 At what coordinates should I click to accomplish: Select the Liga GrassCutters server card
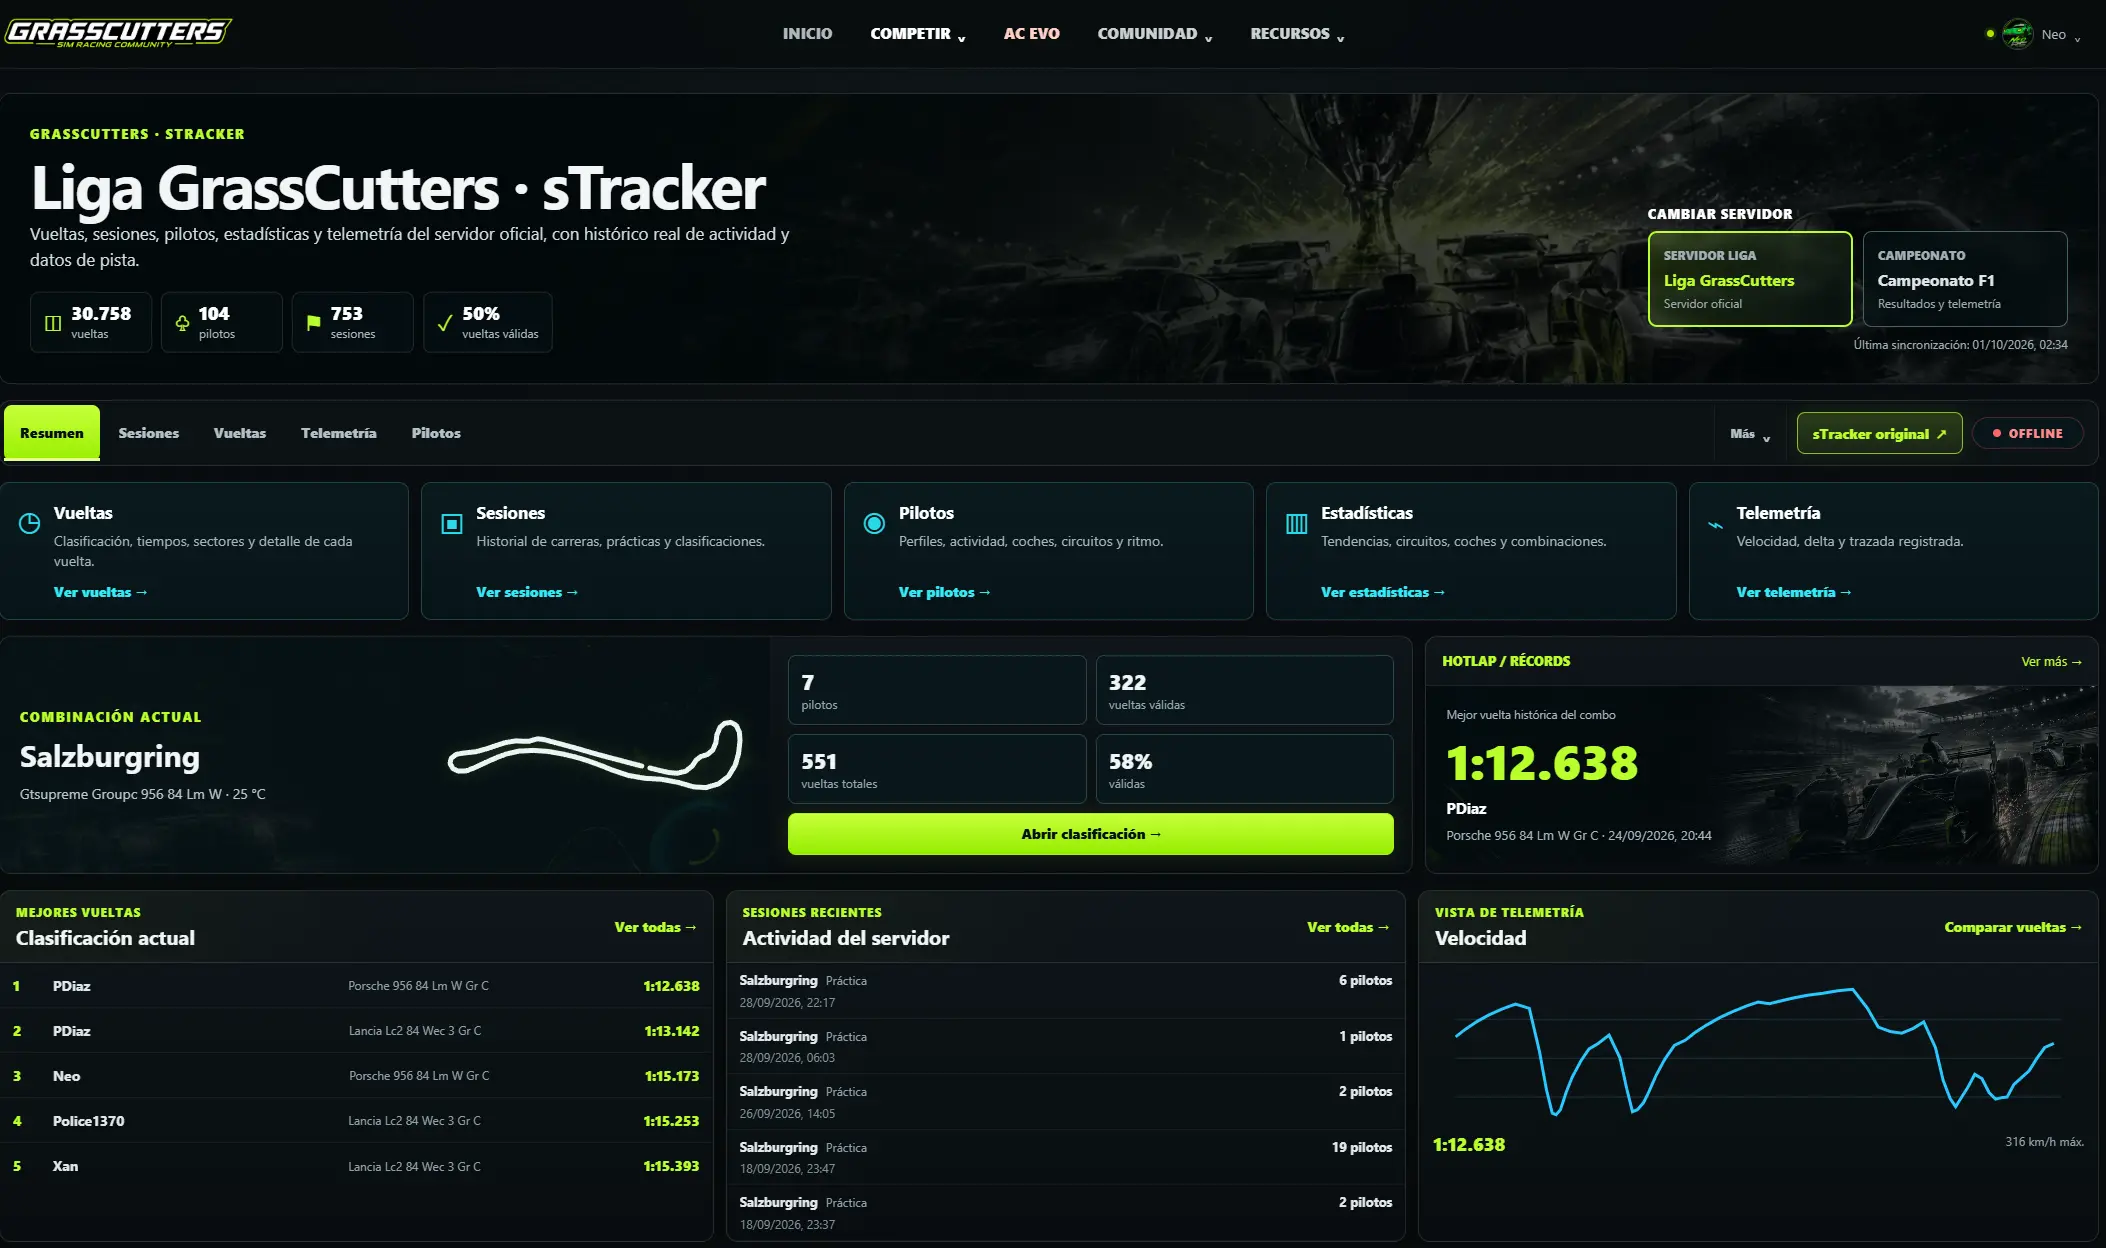coord(1750,279)
